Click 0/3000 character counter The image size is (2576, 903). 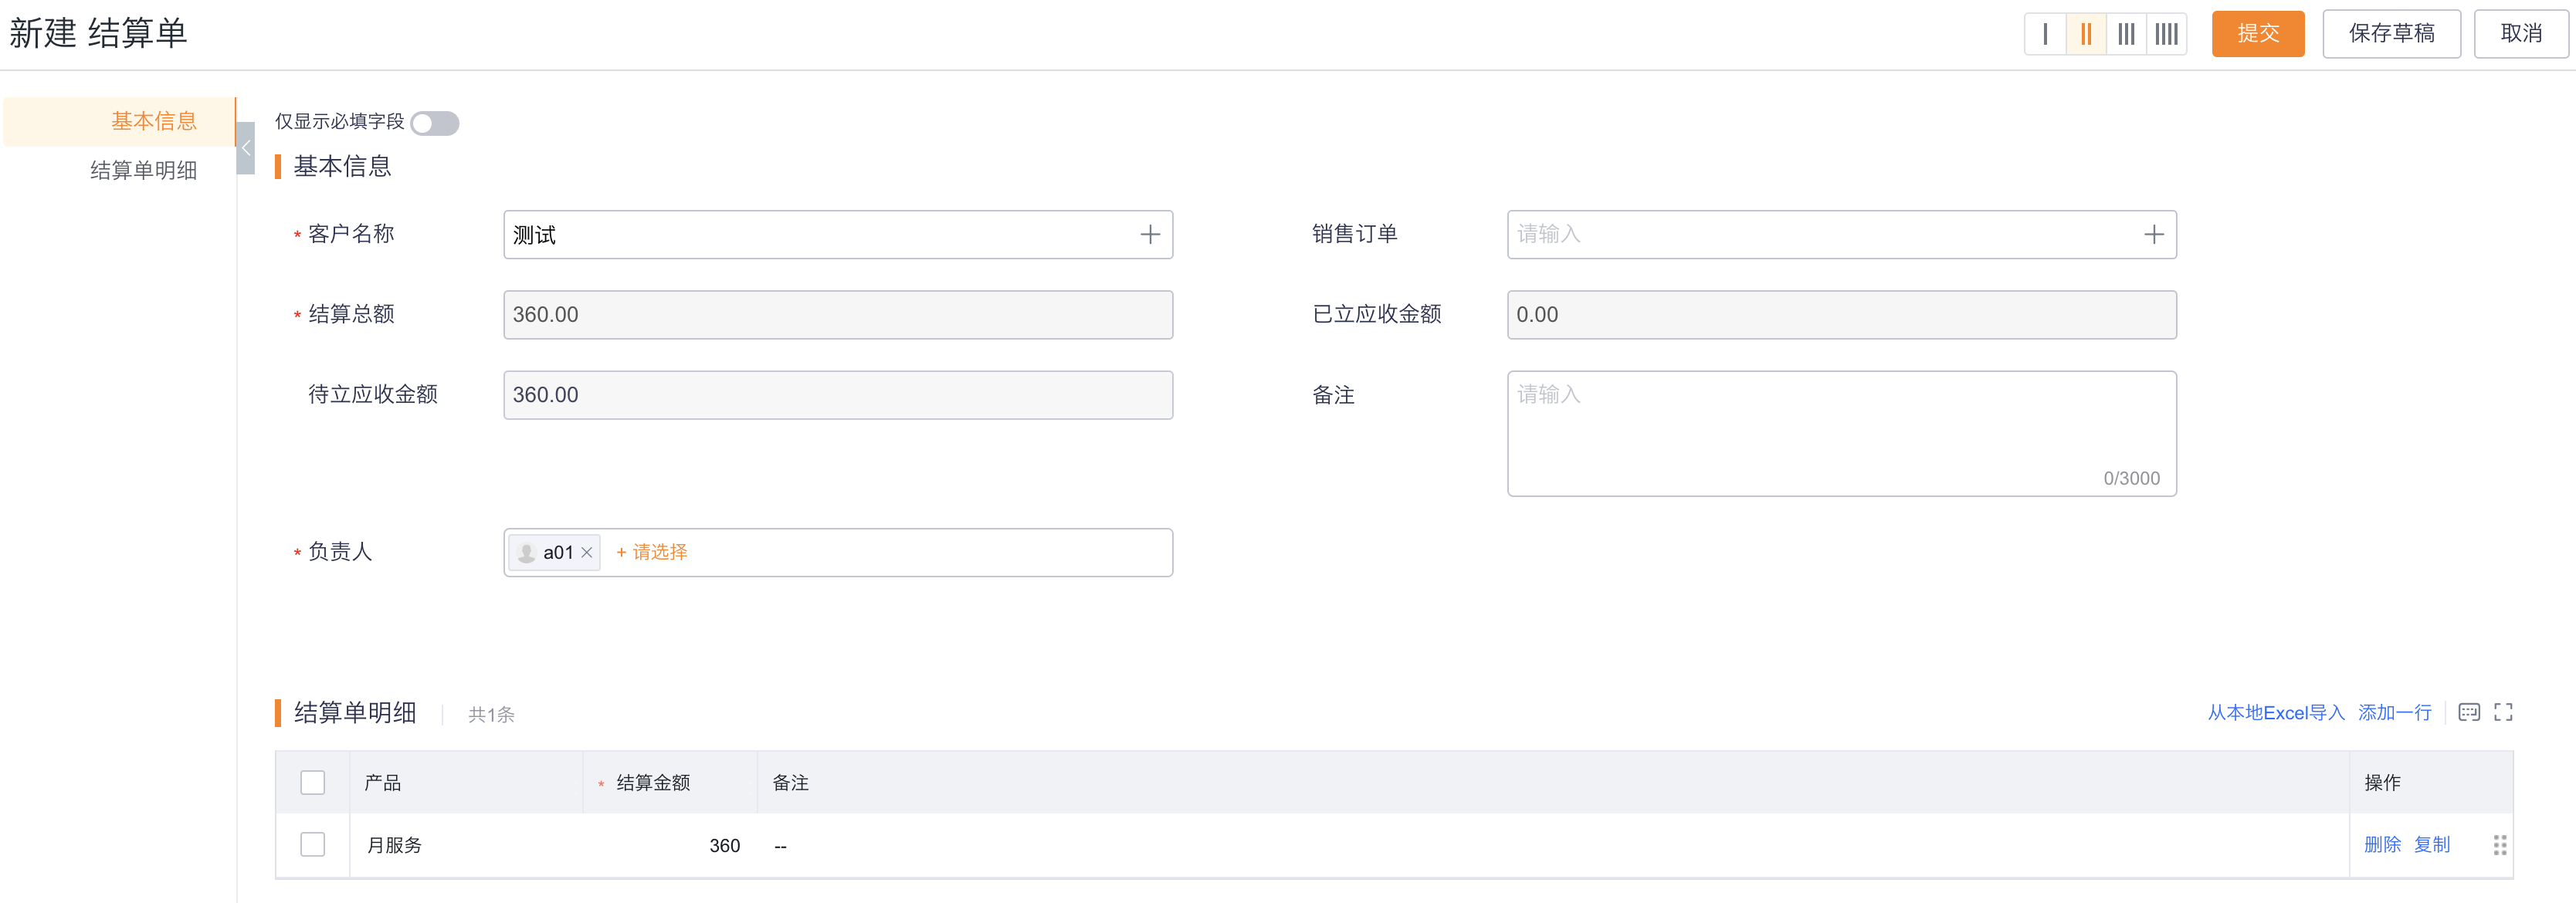2131,478
